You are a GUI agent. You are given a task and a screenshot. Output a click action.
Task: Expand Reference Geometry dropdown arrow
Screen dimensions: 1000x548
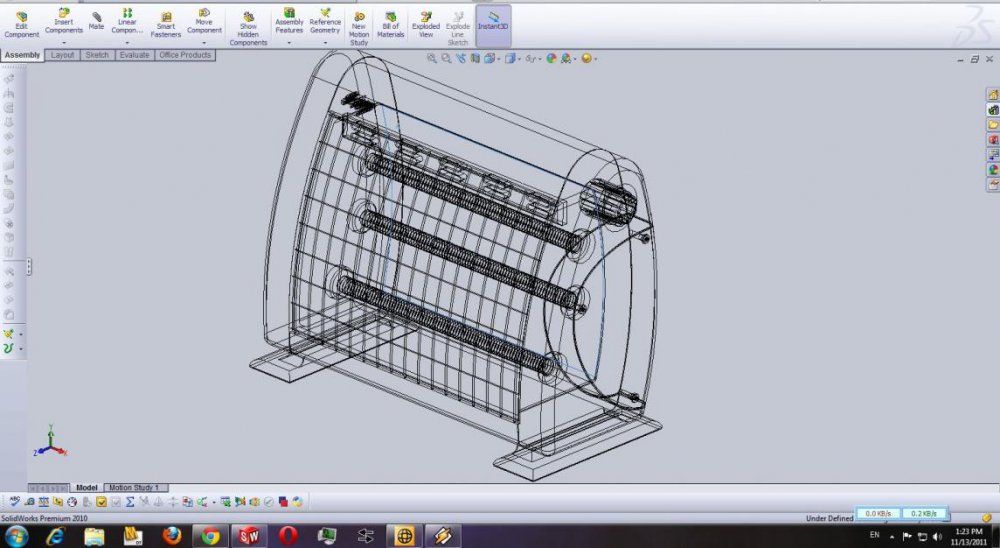[x=325, y=43]
